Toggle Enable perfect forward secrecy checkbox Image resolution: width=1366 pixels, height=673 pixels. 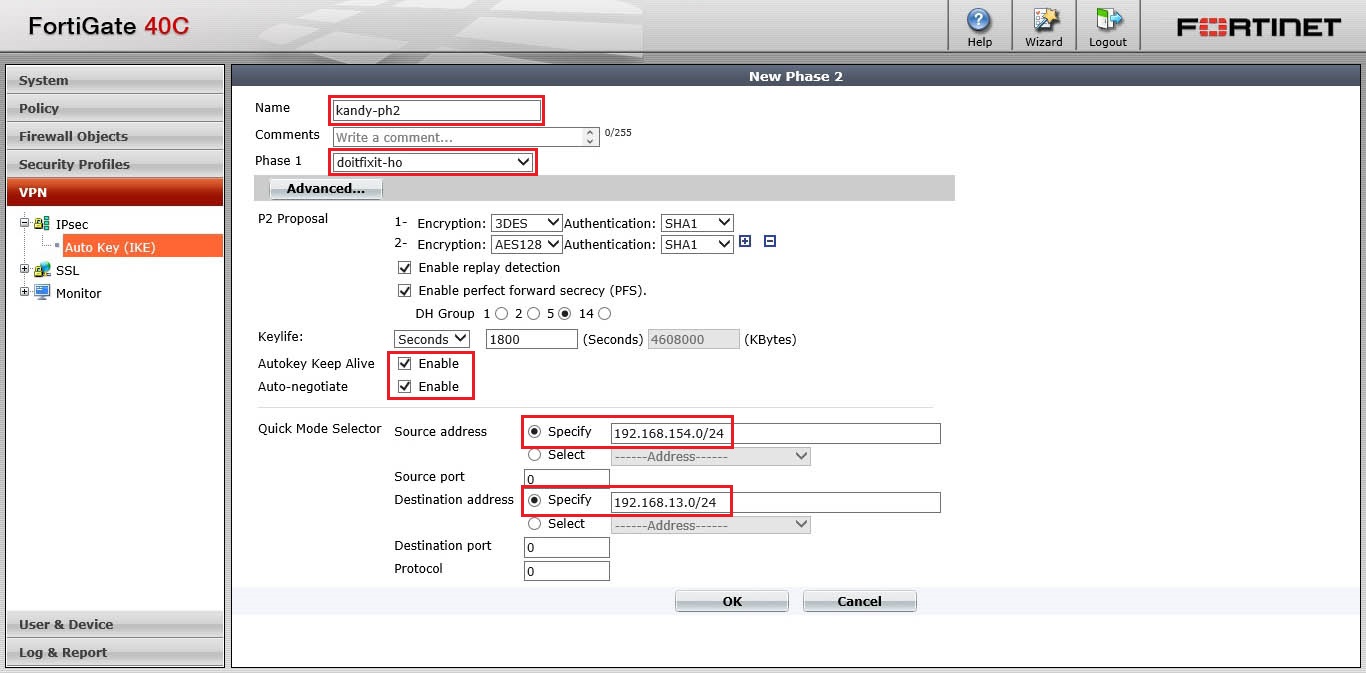click(405, 291)
